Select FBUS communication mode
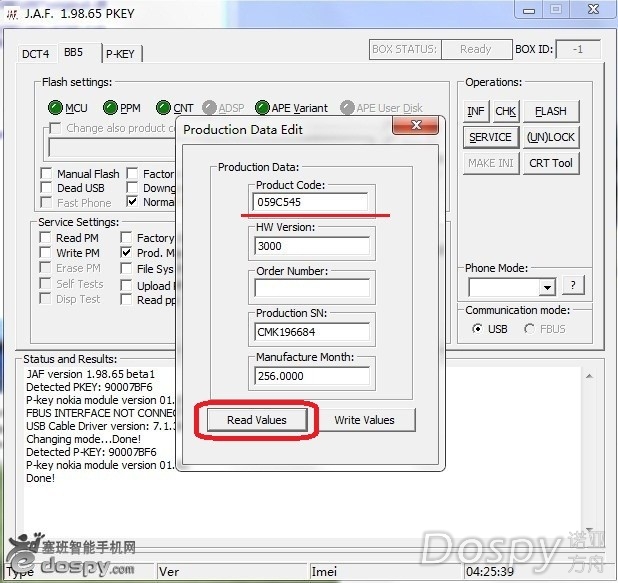 (x=529, y=329)
